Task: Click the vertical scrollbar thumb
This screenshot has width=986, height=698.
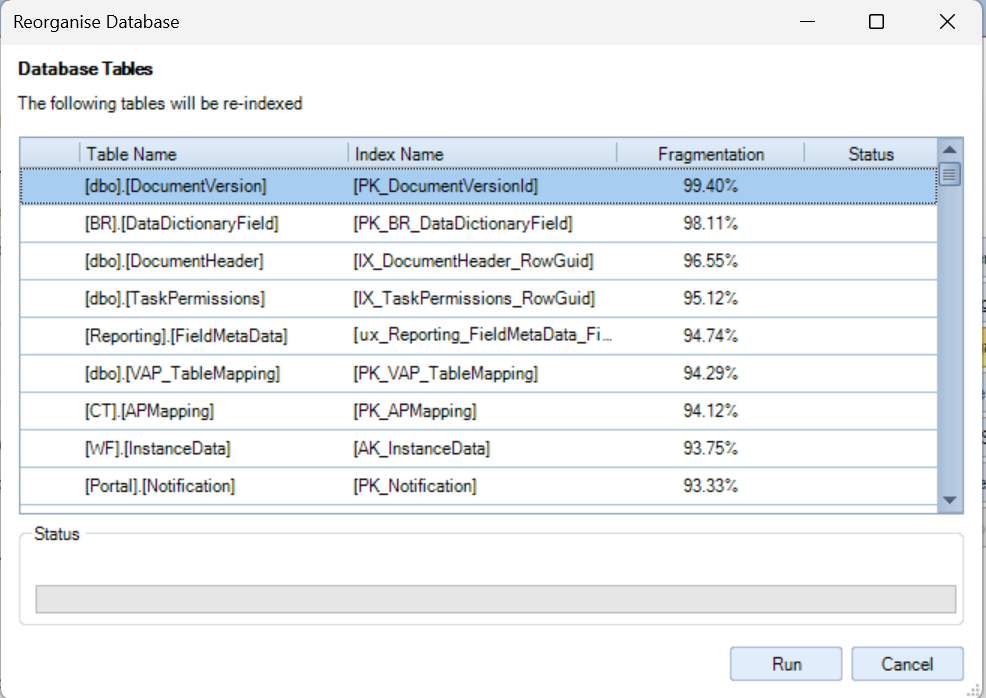Action: click(x=950, y=175)
